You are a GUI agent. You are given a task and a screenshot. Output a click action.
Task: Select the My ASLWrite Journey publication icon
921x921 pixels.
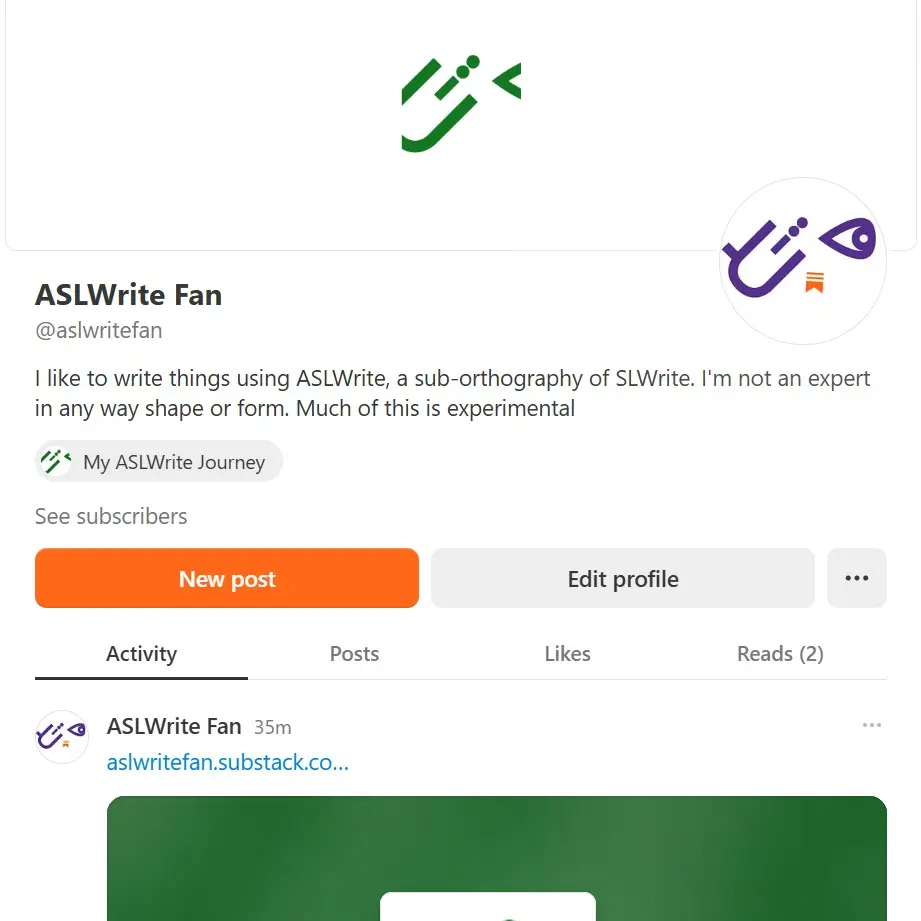[58, 460]
